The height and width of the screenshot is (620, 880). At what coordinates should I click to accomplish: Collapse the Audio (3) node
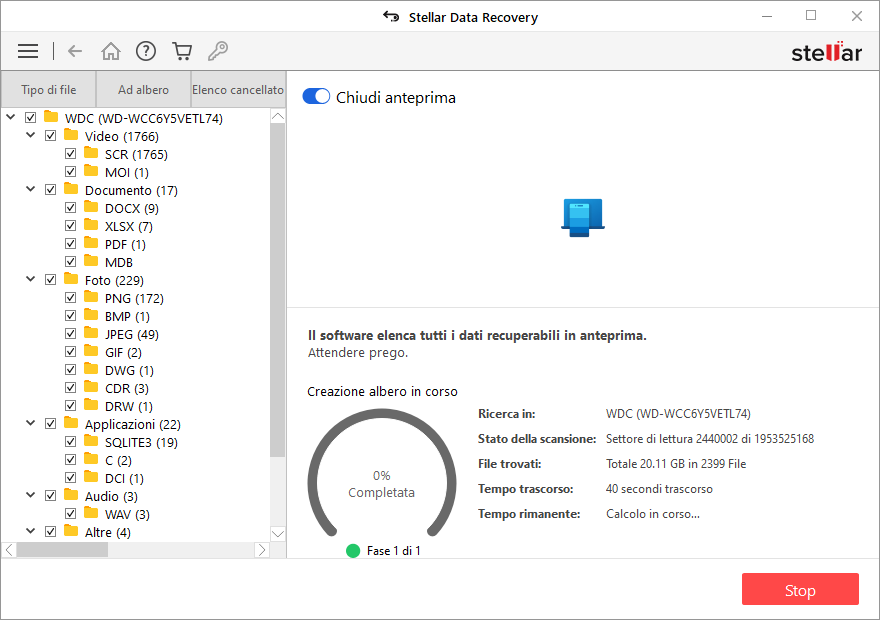[31, 494]
